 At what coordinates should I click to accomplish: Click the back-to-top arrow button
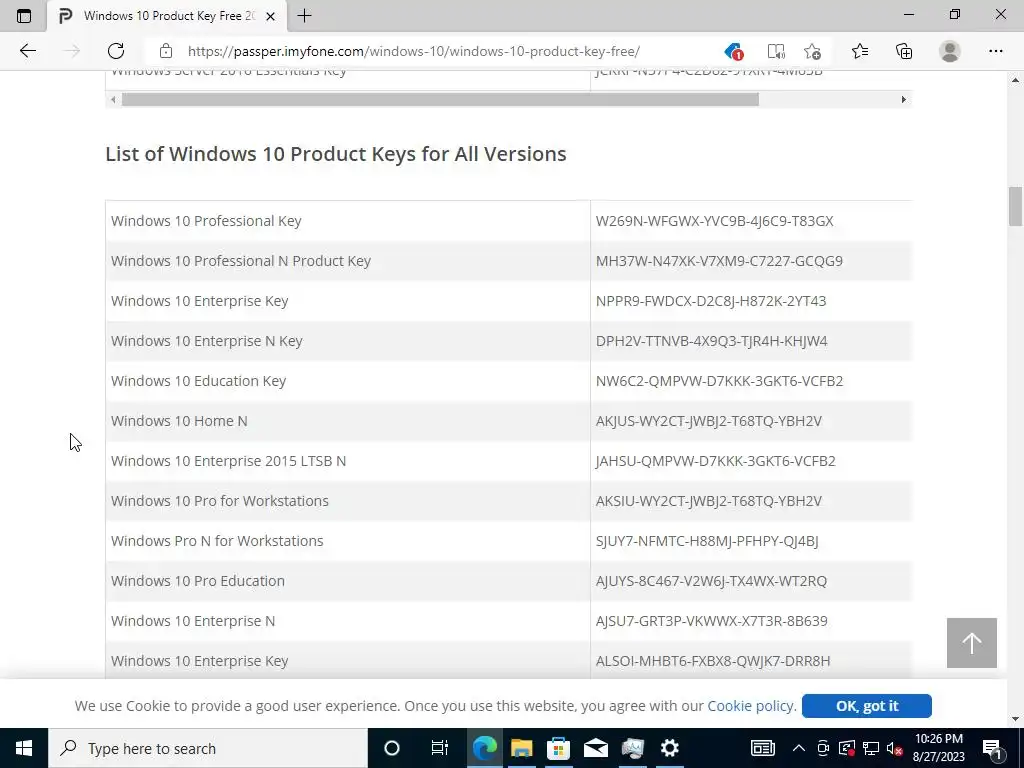pyautogui.click(x=971, y=643)
